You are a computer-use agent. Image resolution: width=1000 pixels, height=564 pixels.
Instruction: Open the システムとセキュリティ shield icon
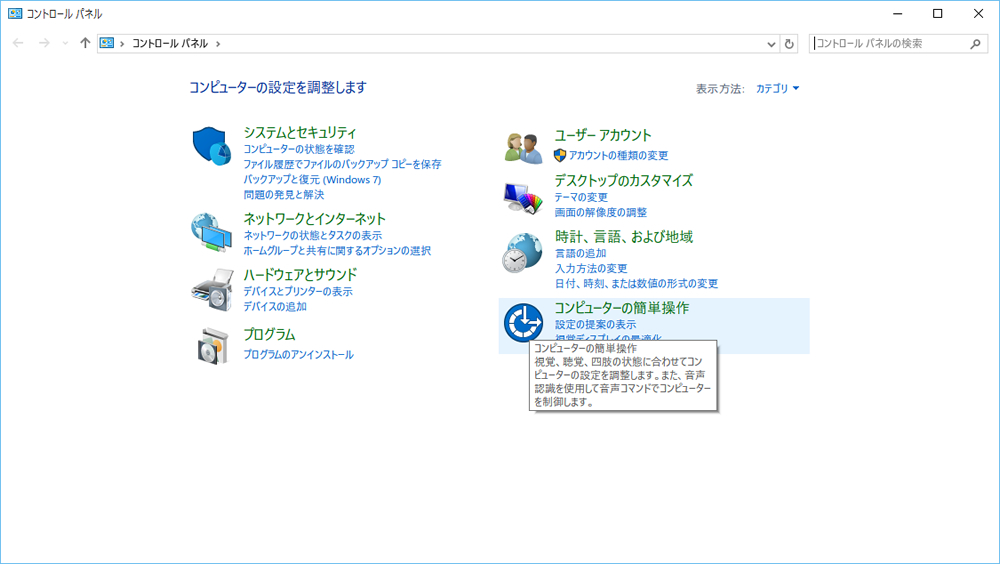(x=211, y=146)
